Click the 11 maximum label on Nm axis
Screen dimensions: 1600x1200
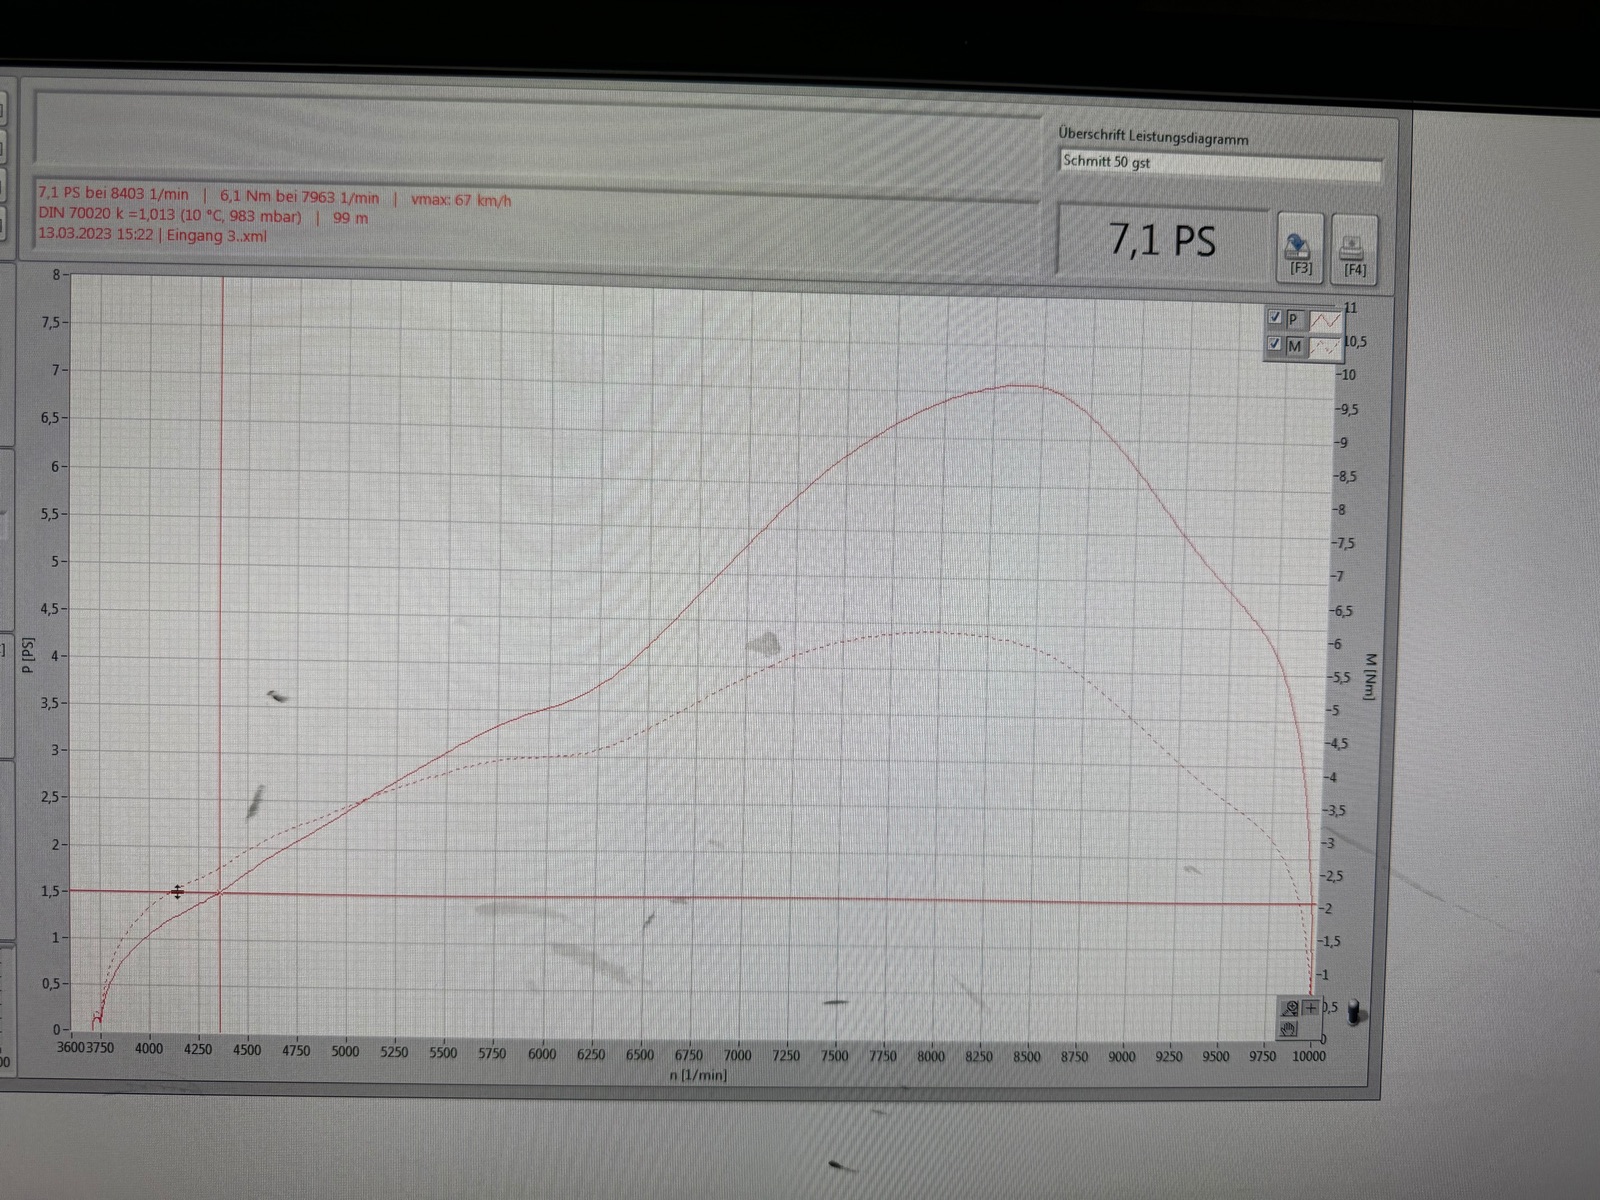click(x=1350, y=308)
